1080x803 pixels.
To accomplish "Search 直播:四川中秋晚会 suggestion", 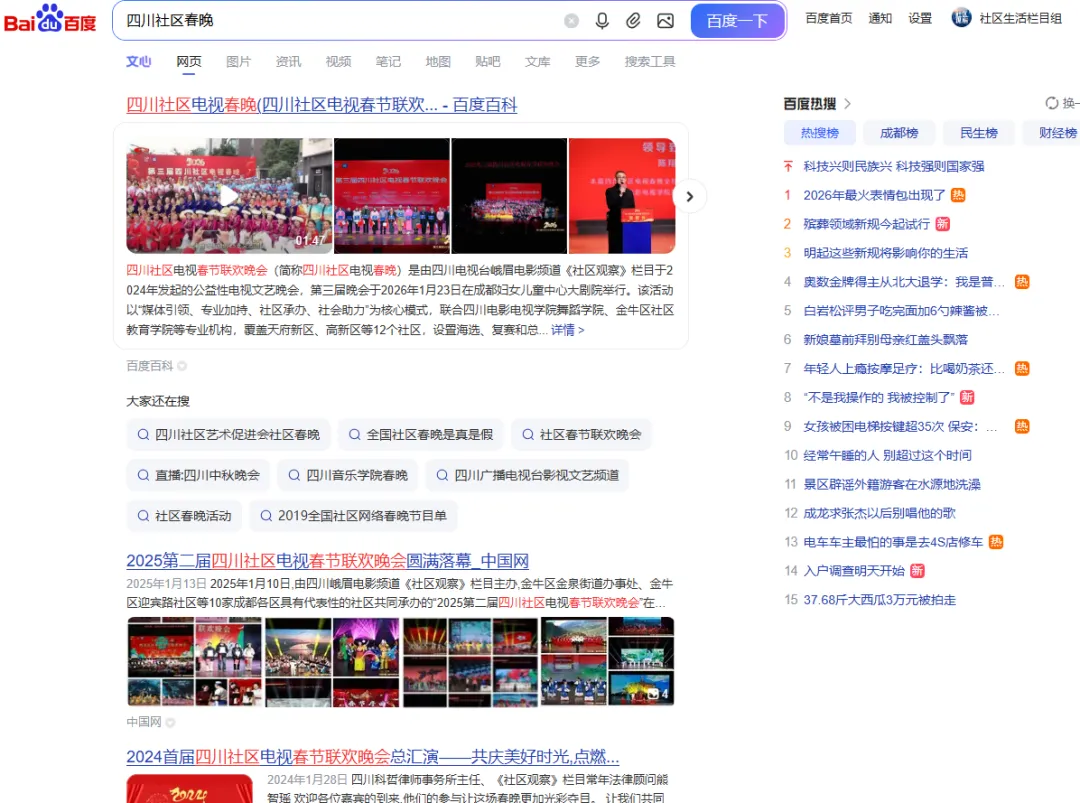I will (x=198, y=475).
